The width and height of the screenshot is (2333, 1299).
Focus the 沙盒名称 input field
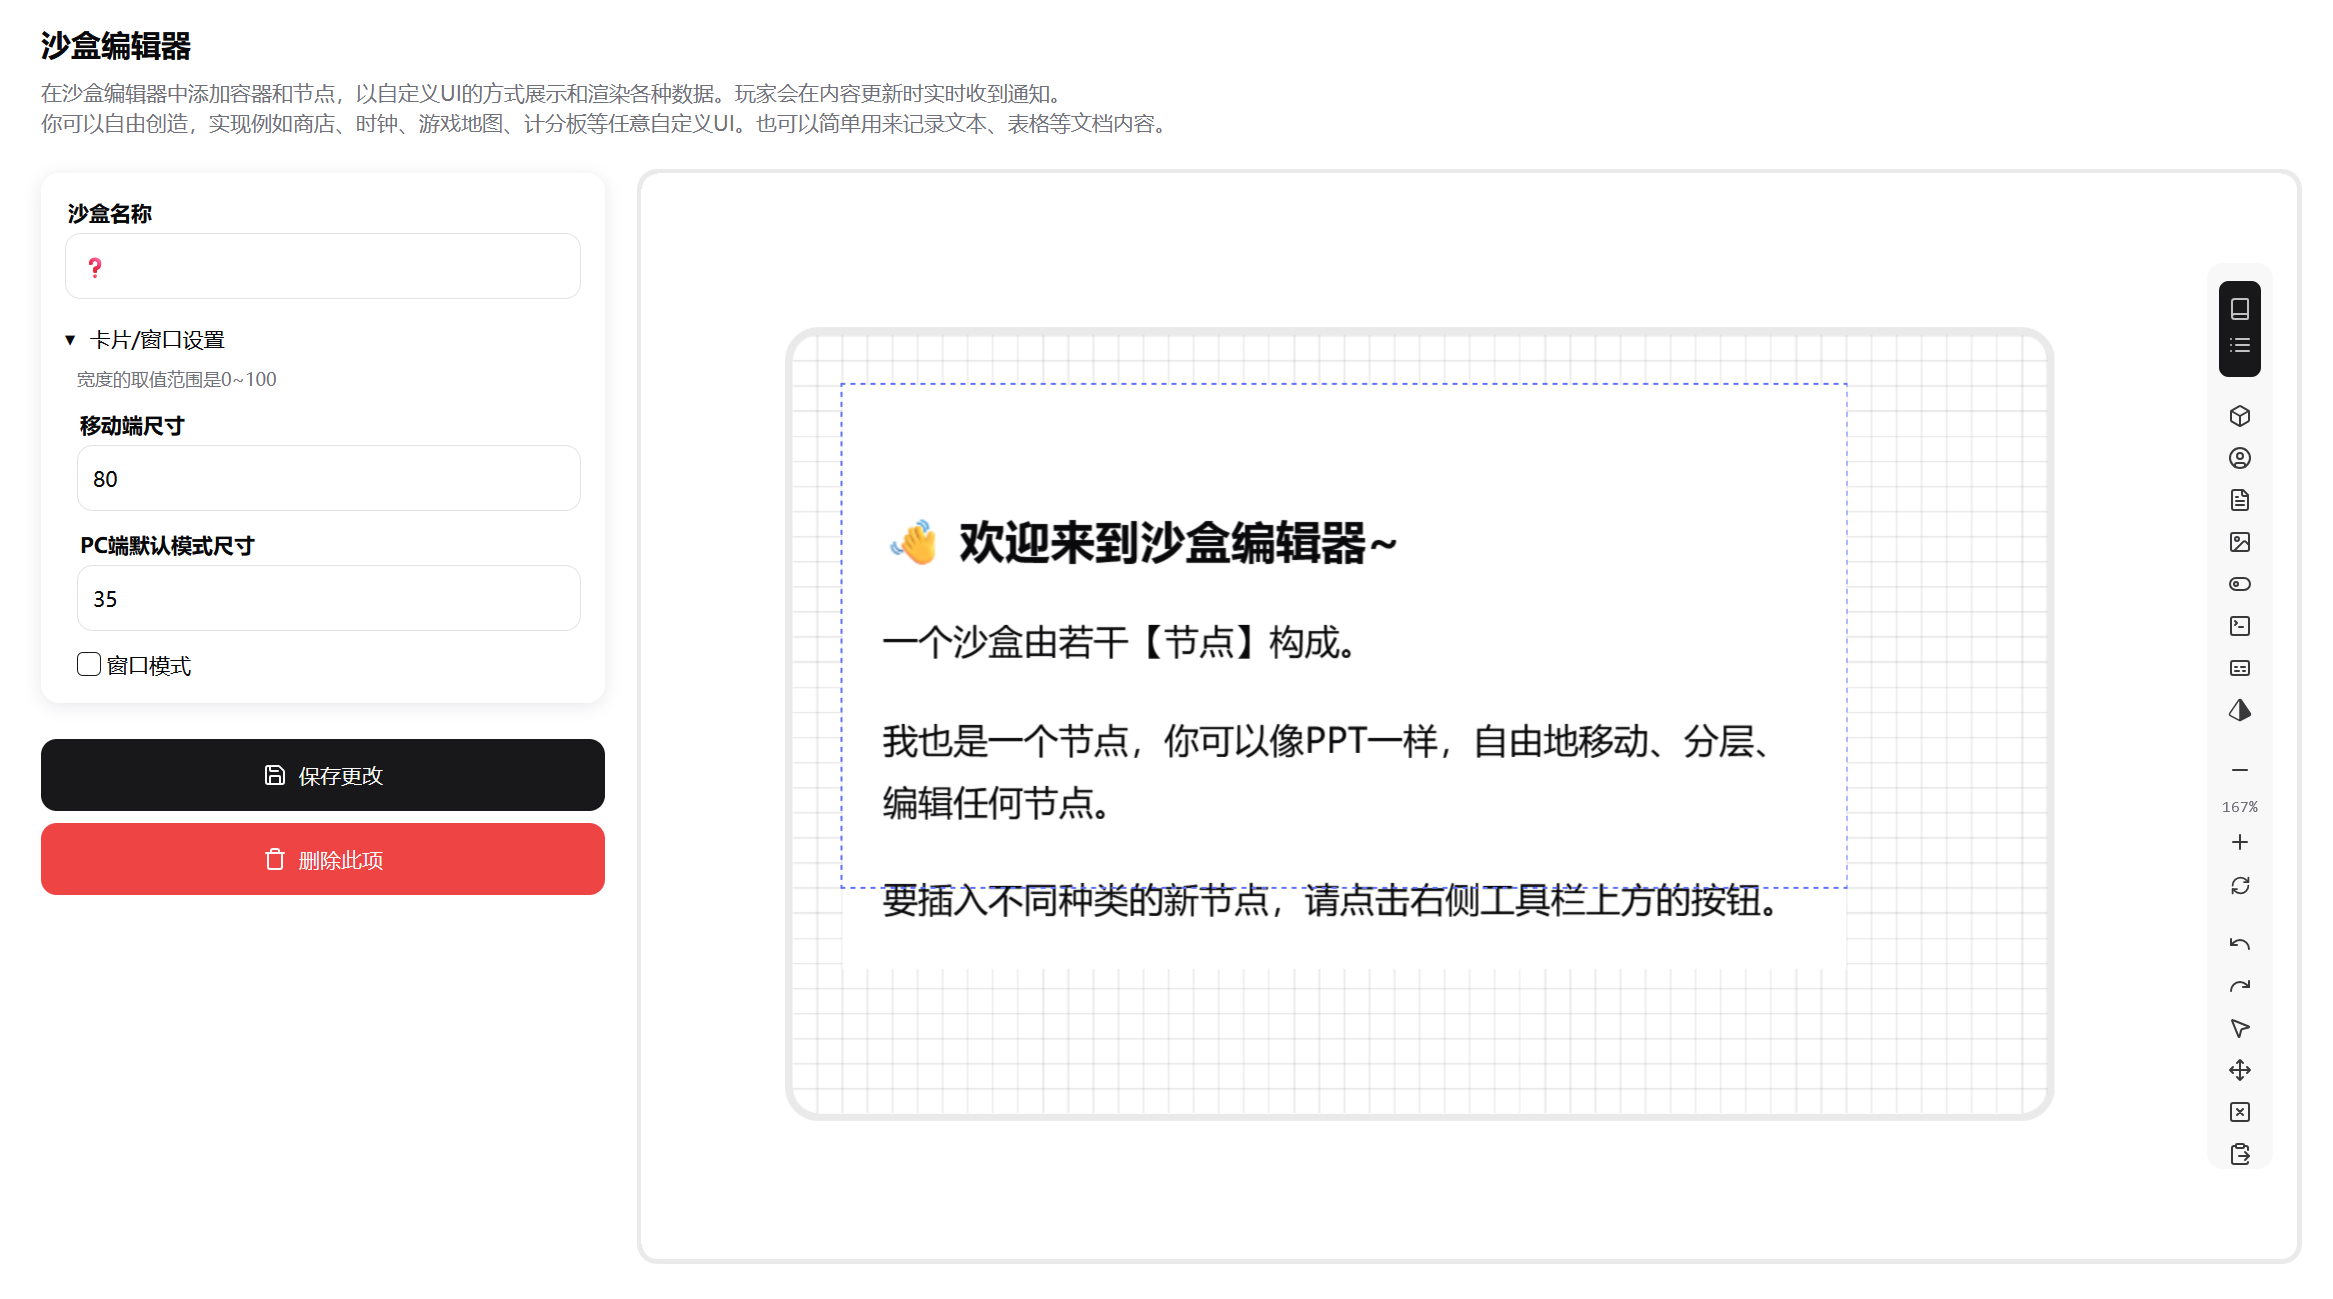322,266
